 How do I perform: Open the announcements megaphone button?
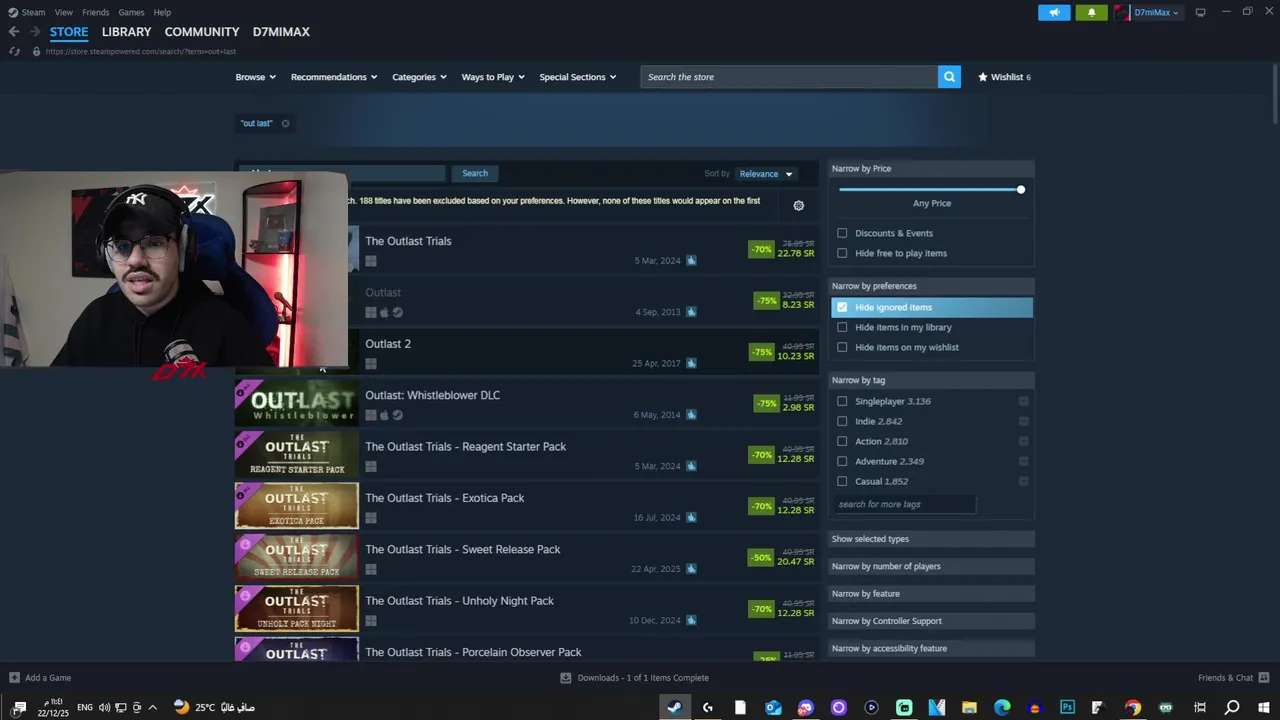click(x=1054, y=12)
